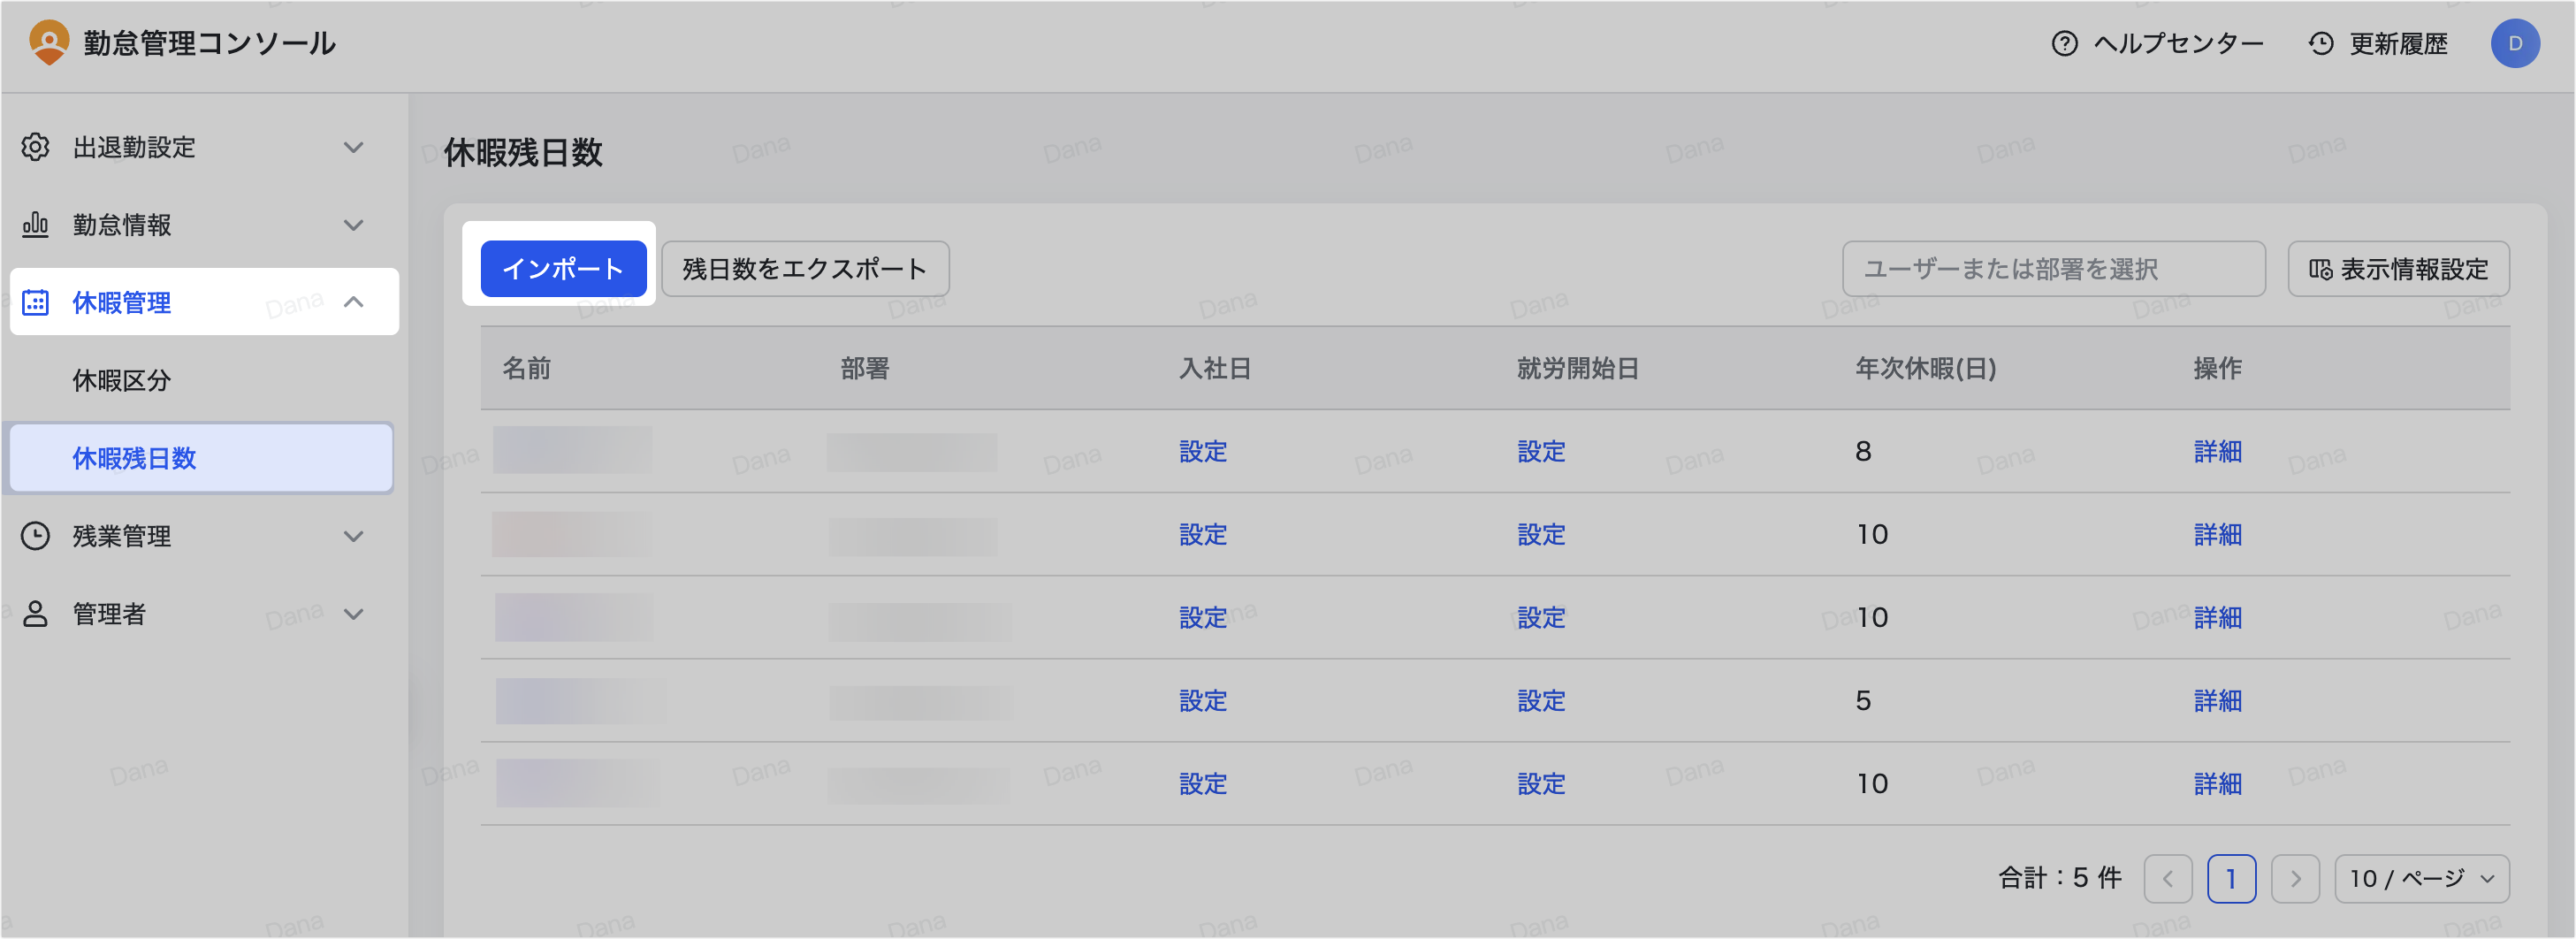
Task: Click the 管理者 person icon
Action: click(x=36, y=614)
